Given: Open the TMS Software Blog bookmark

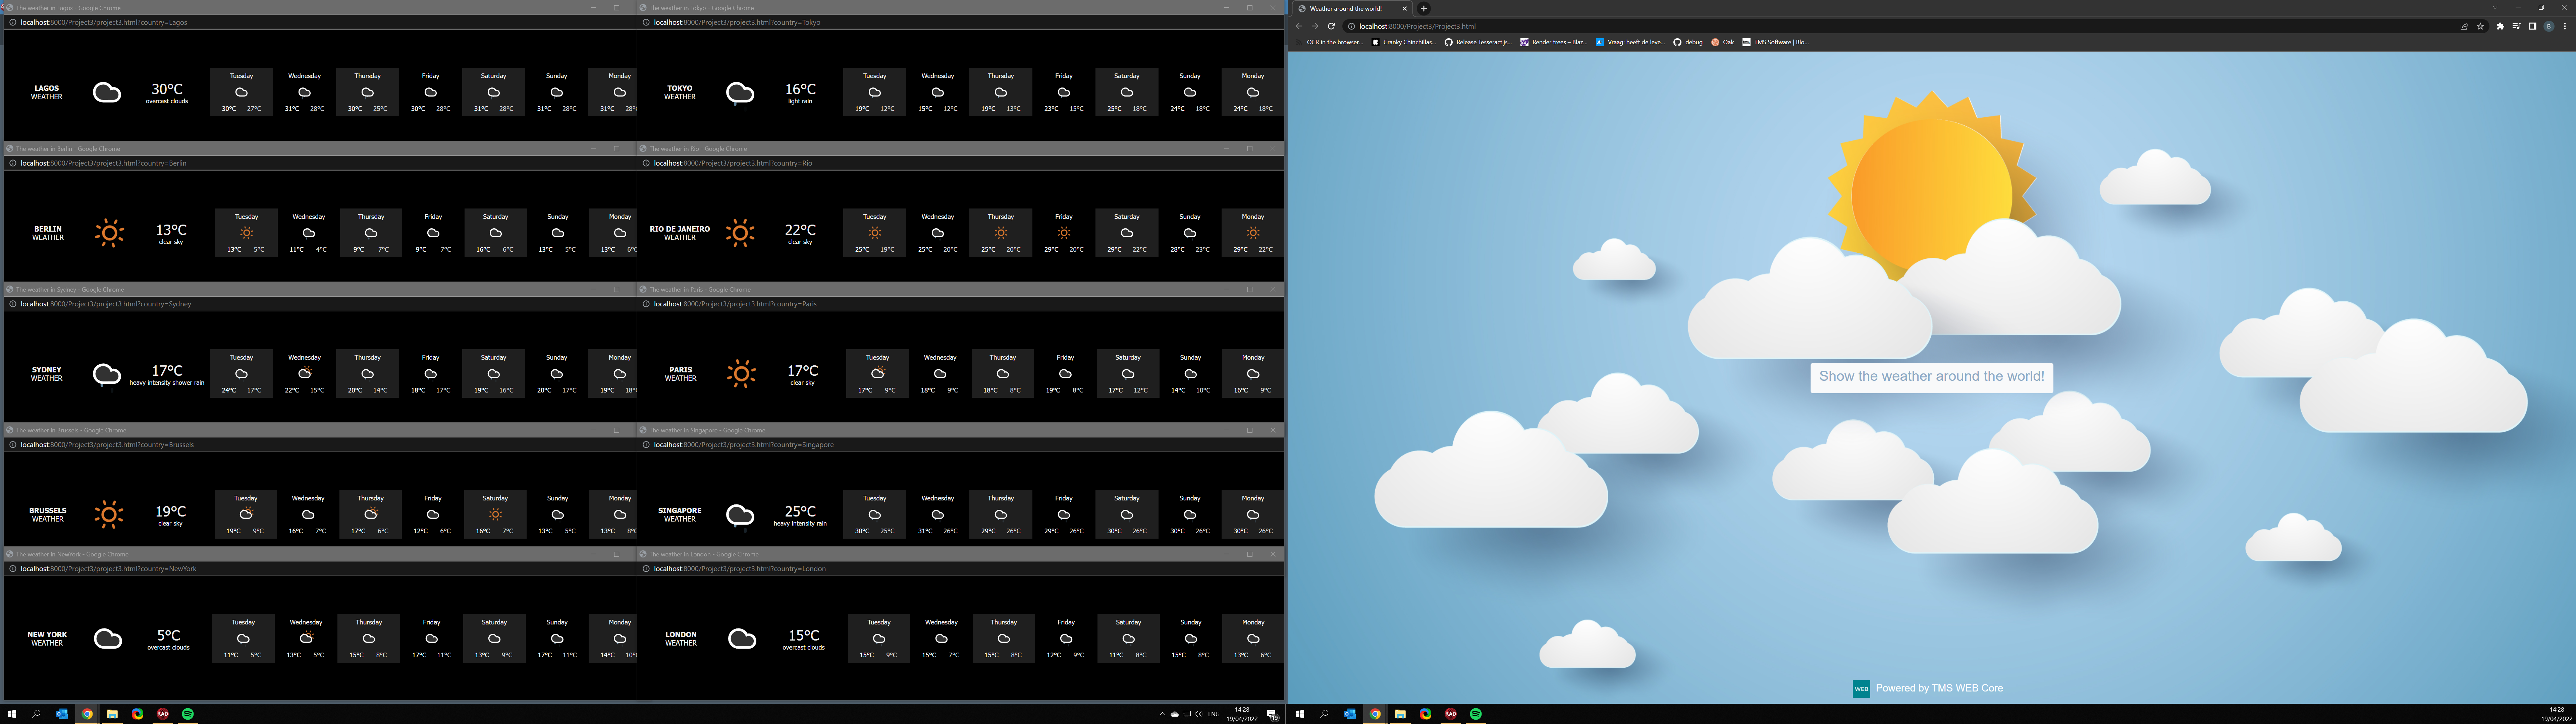Looking at the screenshot, I should [x=1776, y=42].
